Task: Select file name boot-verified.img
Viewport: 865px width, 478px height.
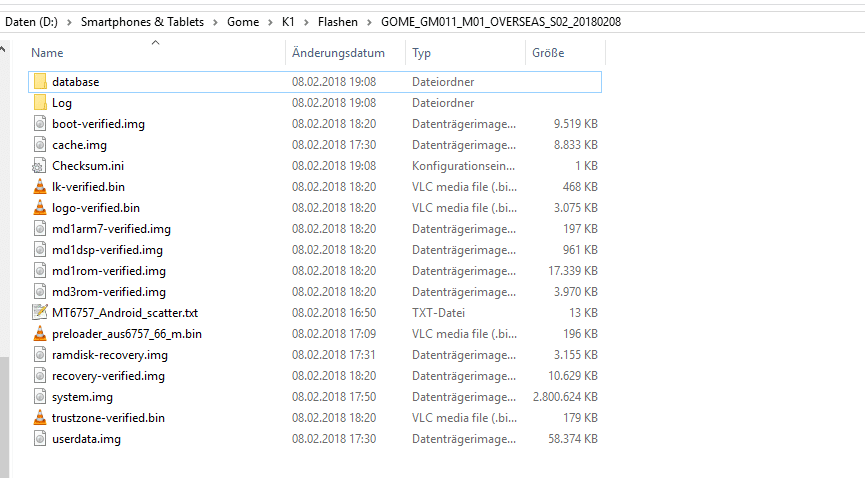Action: 98,124
